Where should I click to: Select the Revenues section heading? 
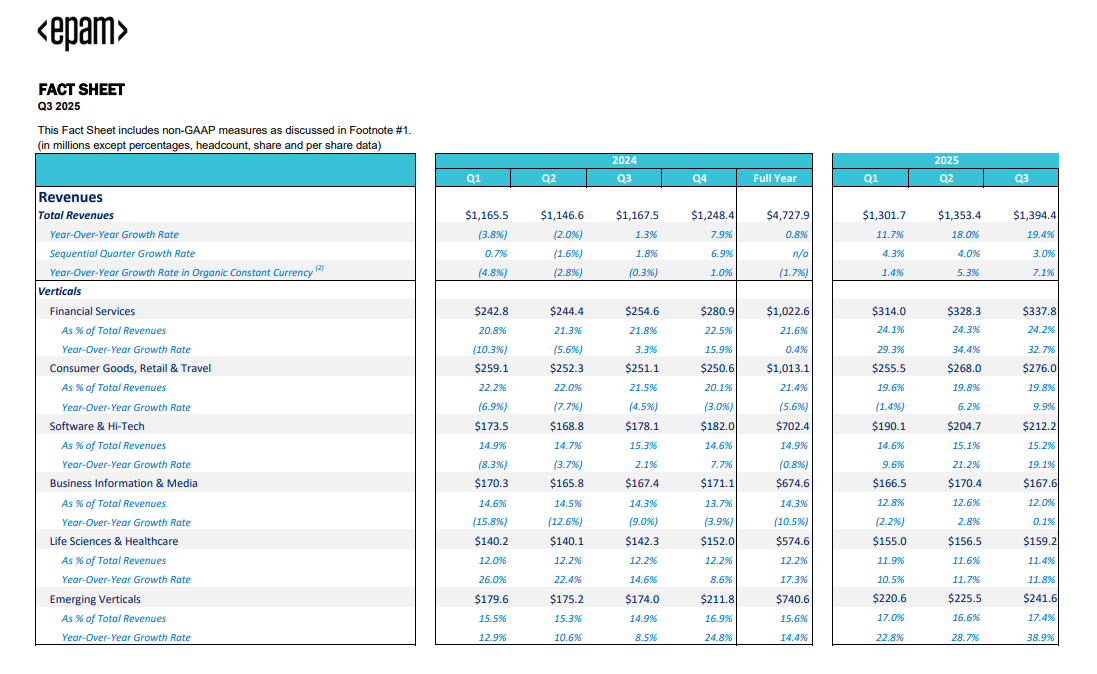pyautogui.click(x=71, y=197)
